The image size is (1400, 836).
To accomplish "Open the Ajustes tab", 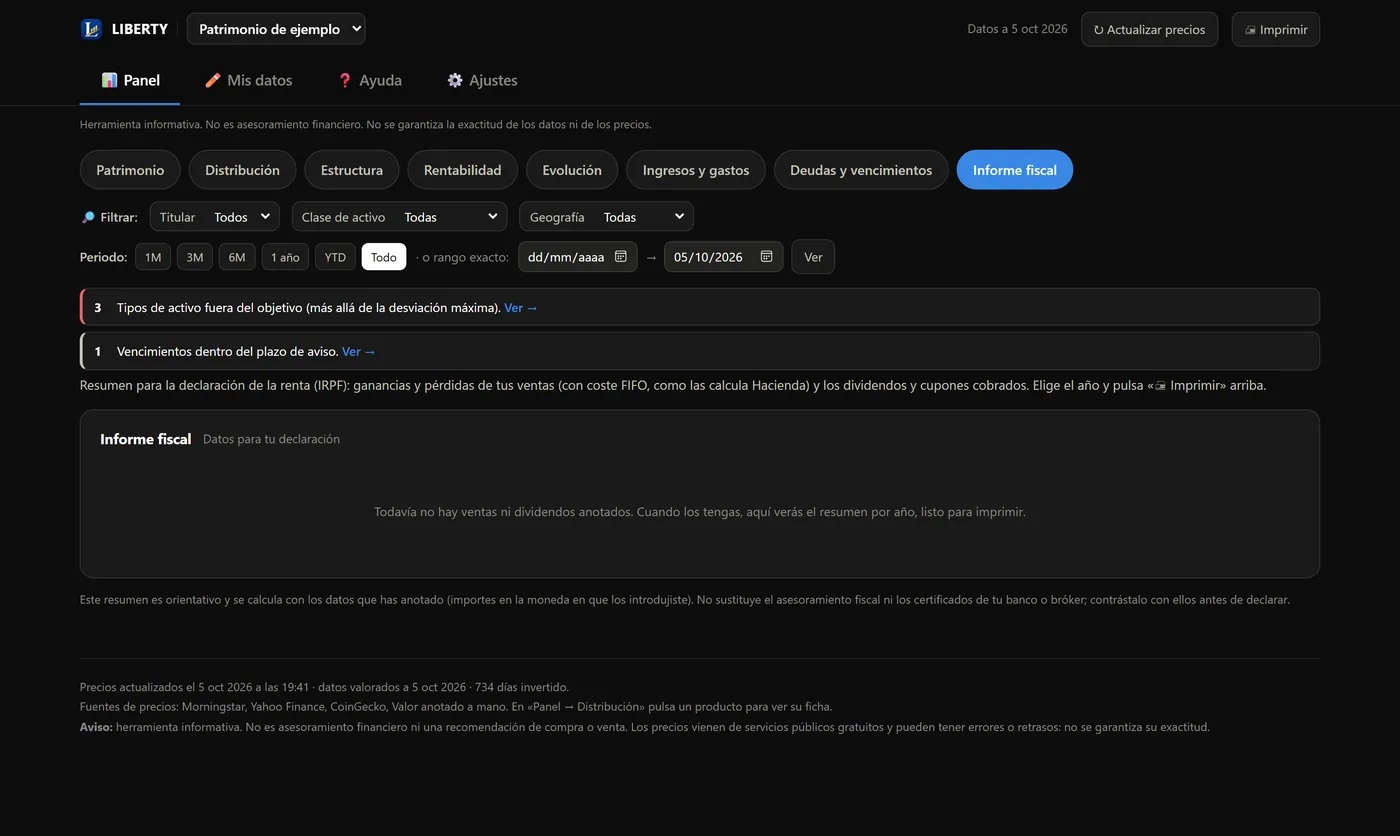I will pyautogui.click(x=482, y=80).
